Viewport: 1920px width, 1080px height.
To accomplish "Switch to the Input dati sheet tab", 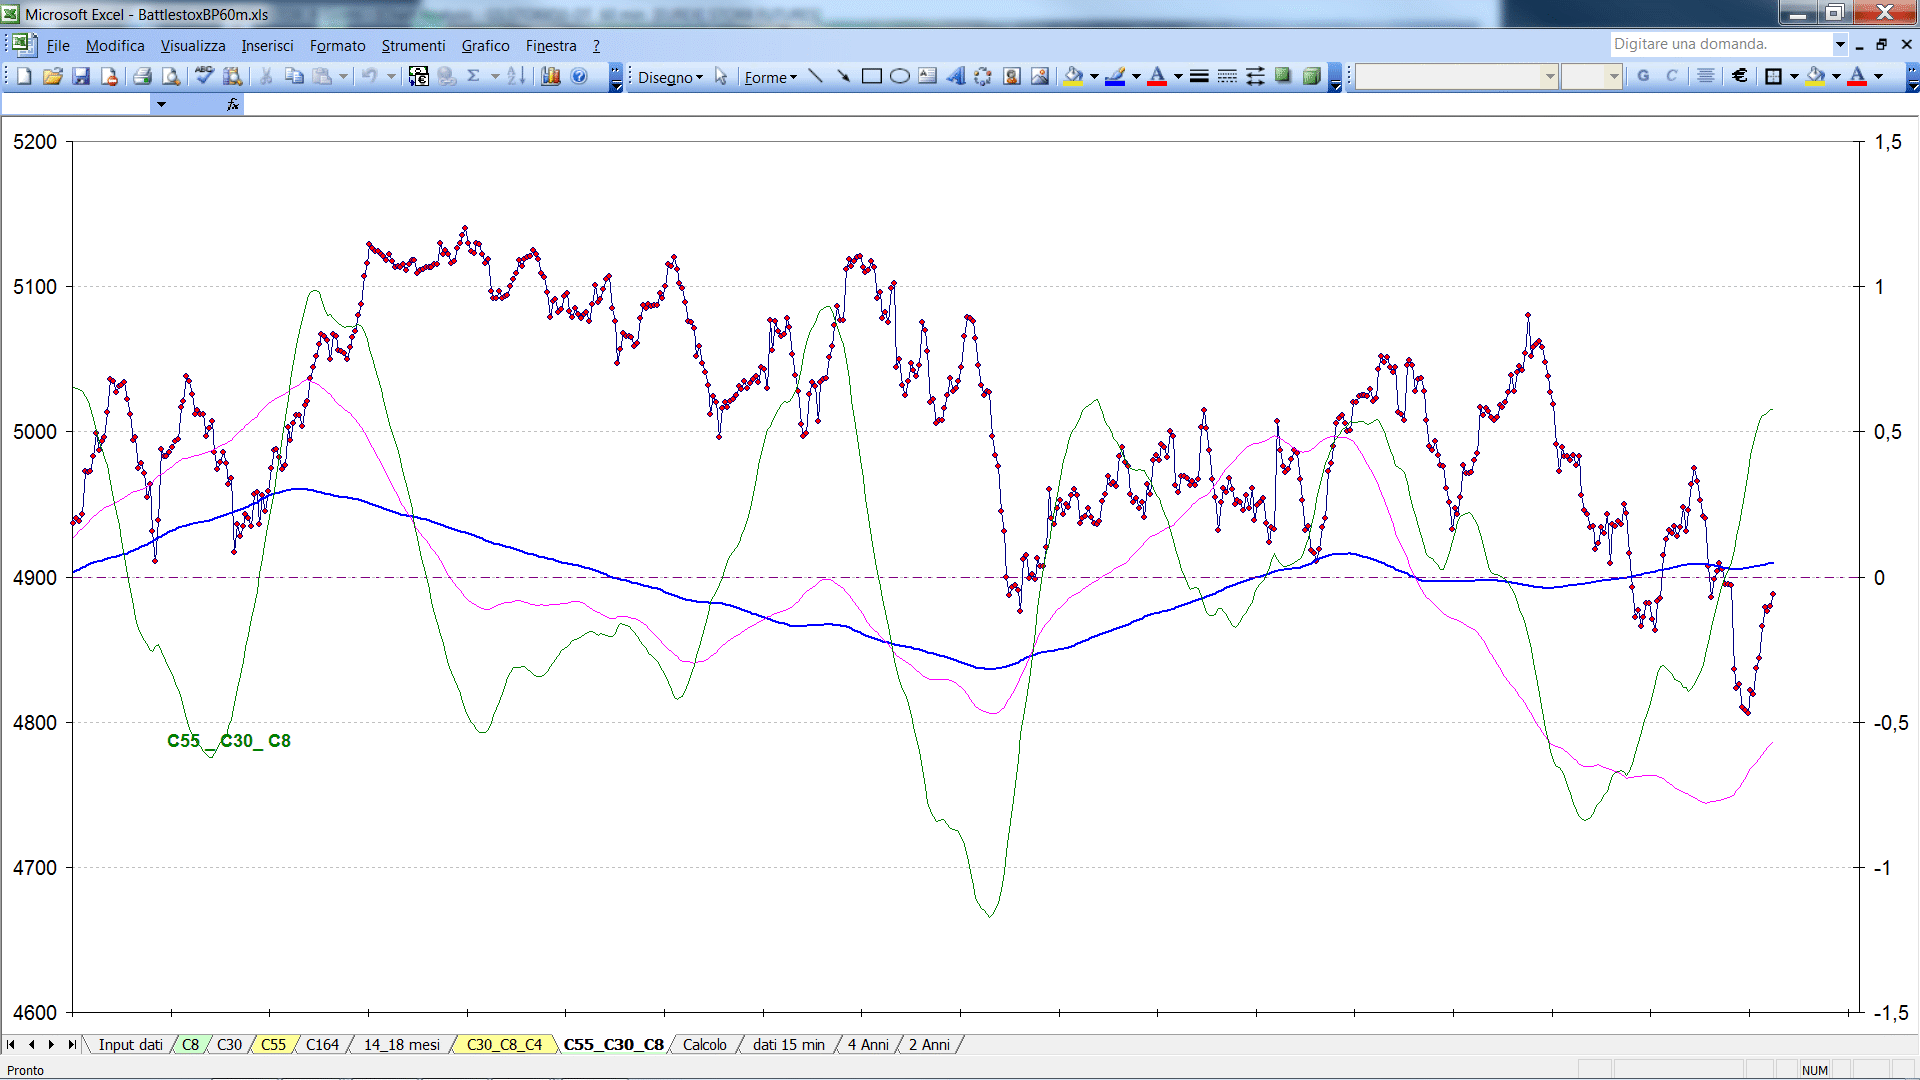I will [130, 1044].
